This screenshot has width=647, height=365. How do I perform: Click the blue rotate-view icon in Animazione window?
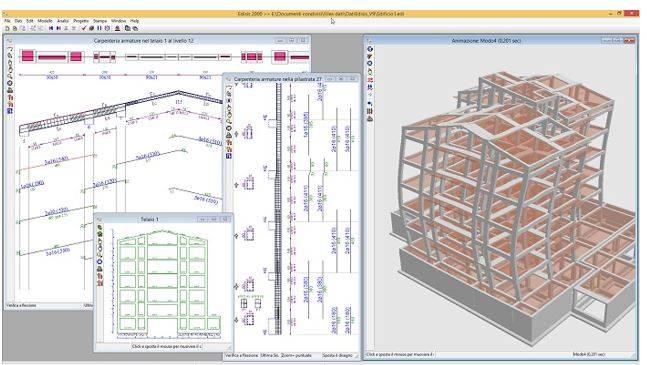click(370, 49)
